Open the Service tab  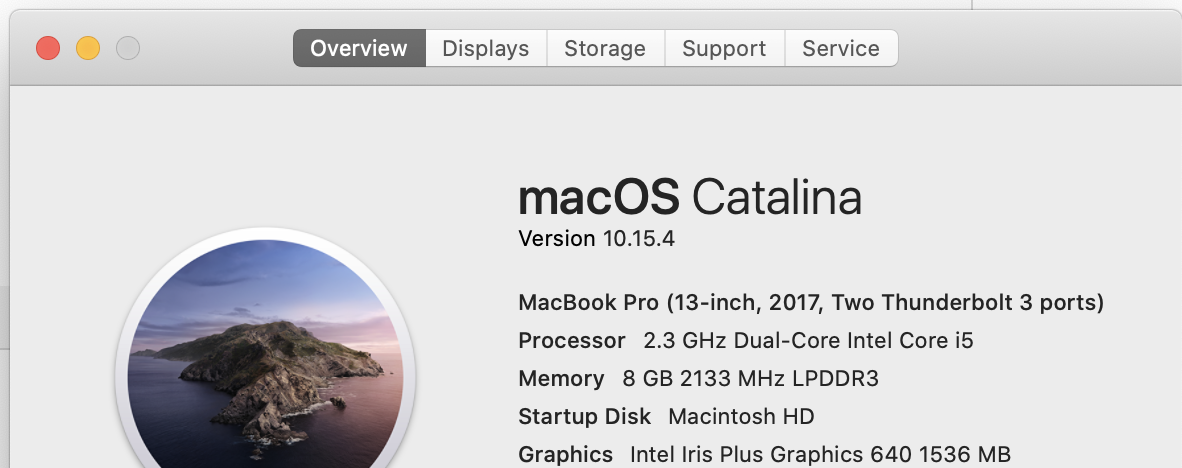[x=841, y=48]
